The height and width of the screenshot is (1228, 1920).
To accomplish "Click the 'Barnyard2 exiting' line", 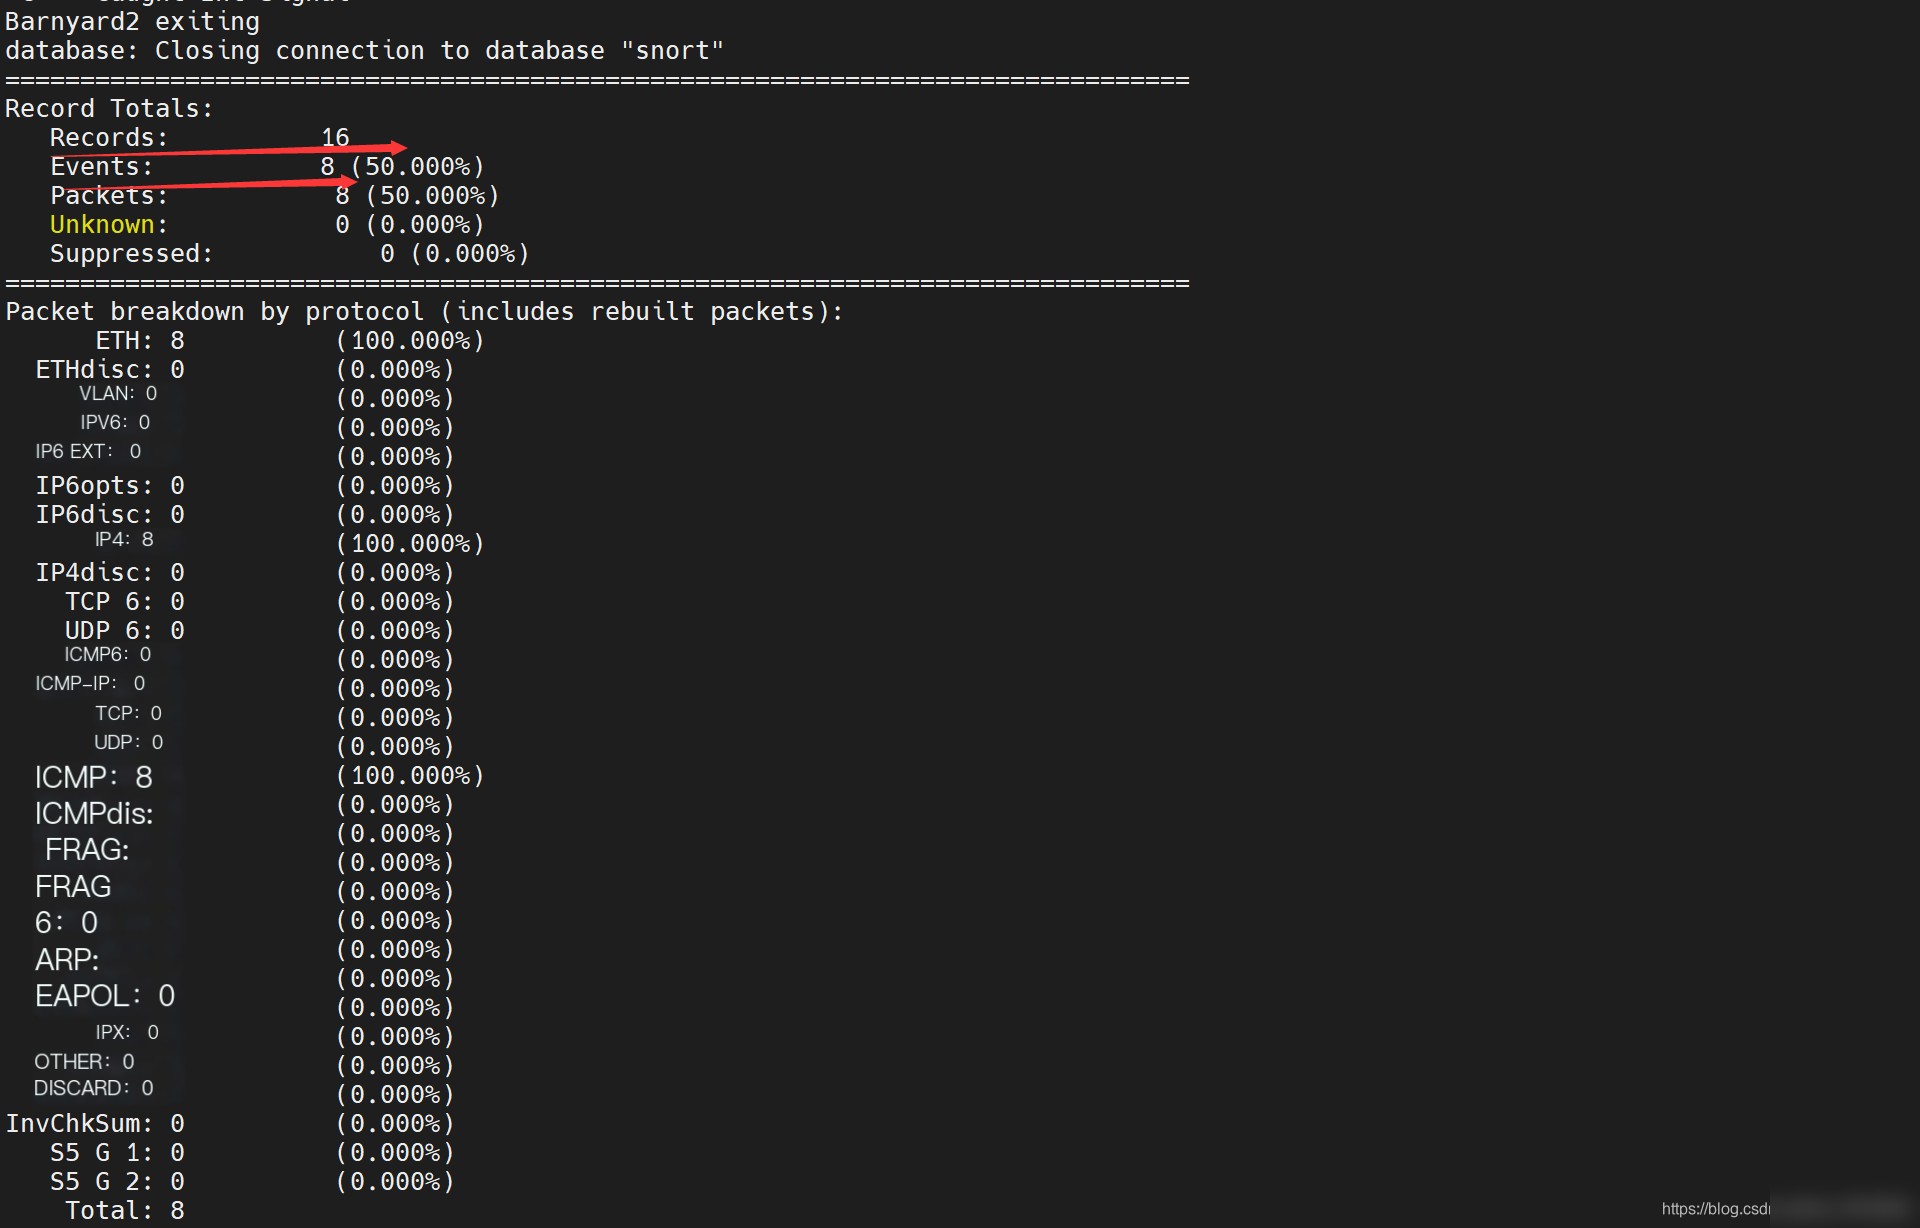I will (132, 21).
